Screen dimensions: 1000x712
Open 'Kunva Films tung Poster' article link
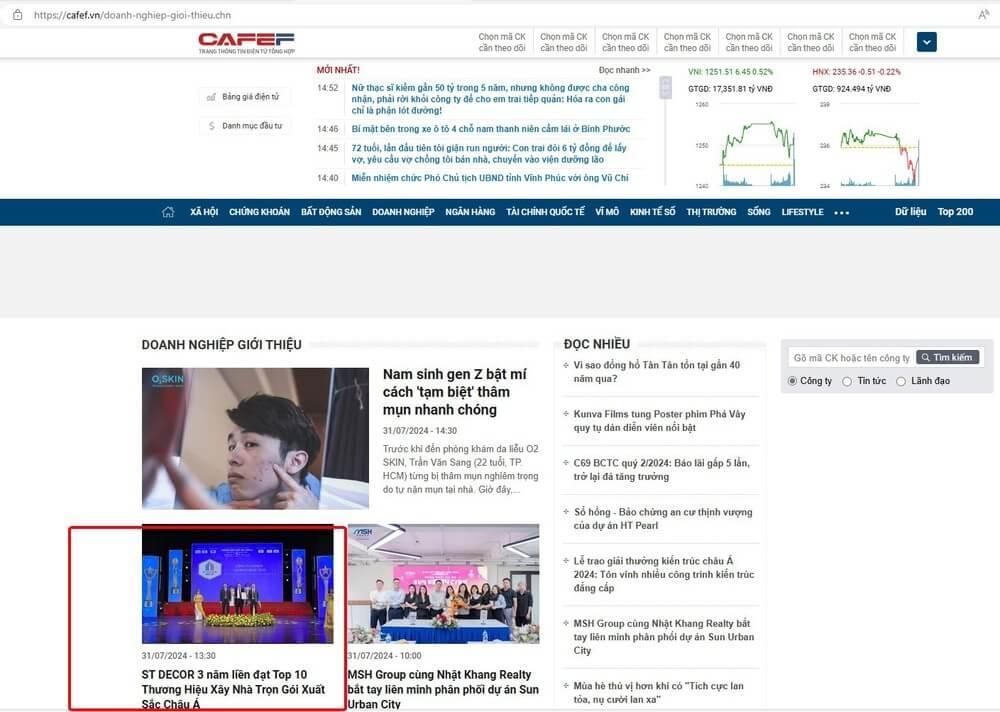[659, 421]
